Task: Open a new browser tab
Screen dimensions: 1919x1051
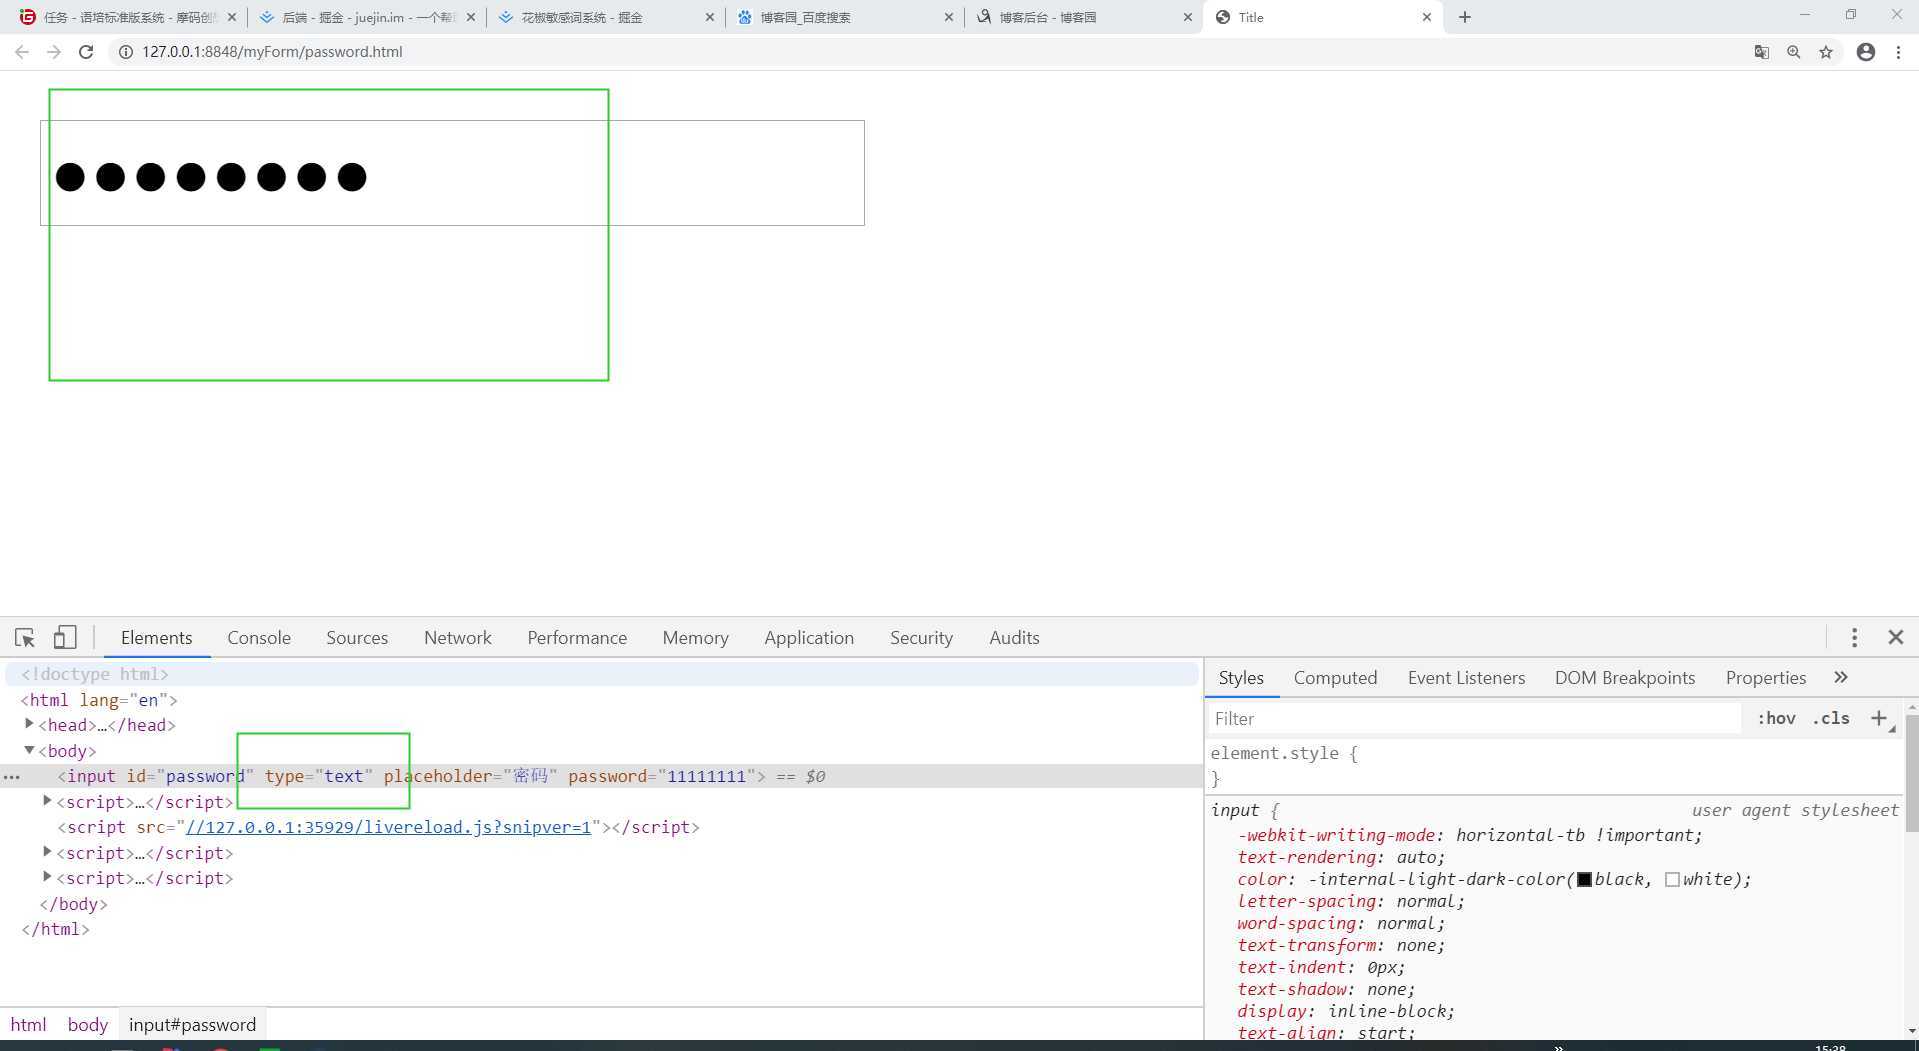Action: click(1465, 17)
